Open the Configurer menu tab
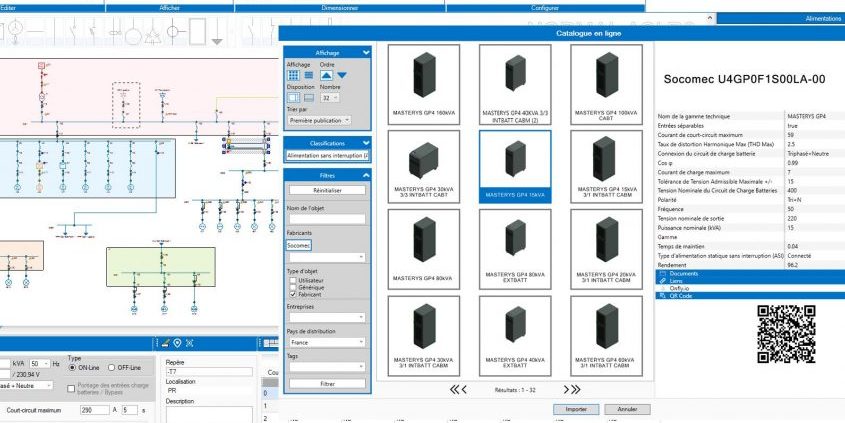The height and width of the screenshot is (423, 845). 545,8
